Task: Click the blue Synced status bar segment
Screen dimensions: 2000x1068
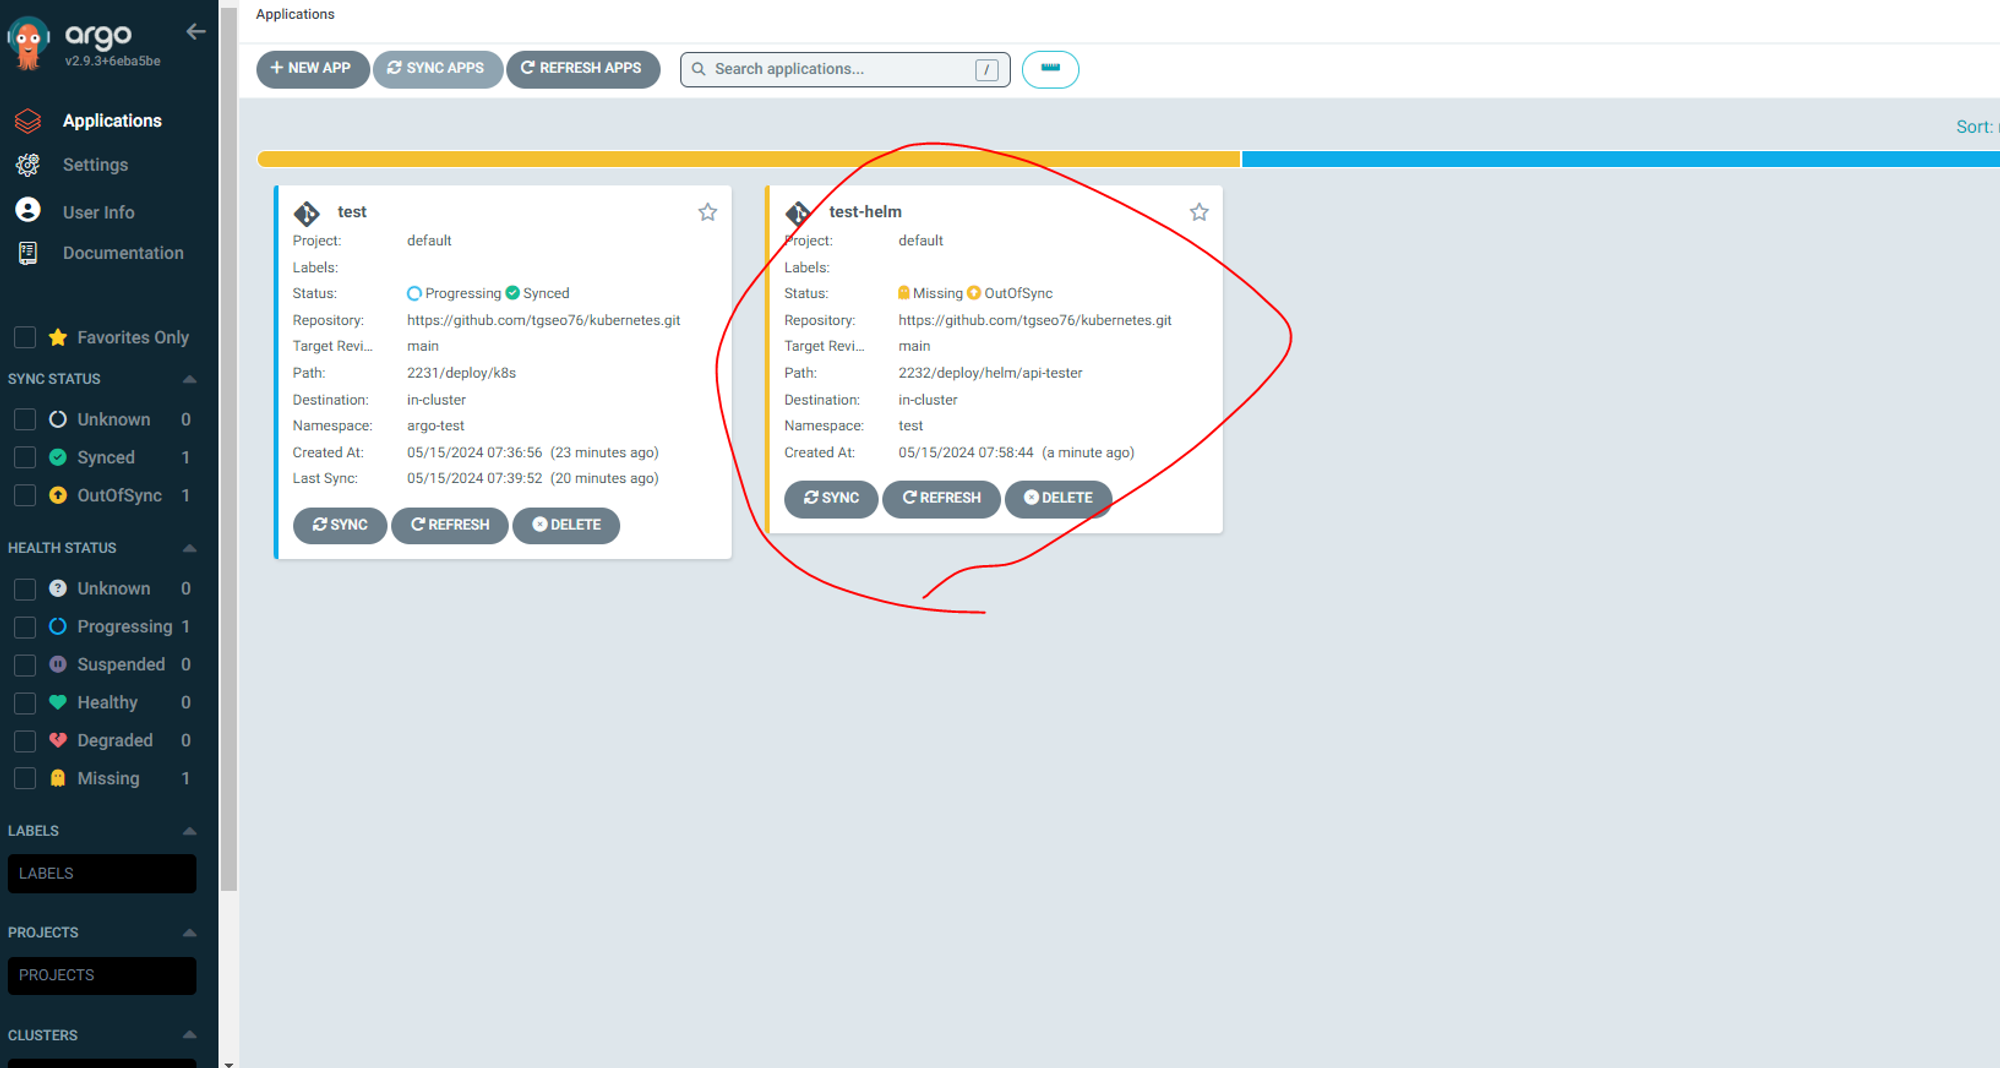Action: coord(1620,159)
